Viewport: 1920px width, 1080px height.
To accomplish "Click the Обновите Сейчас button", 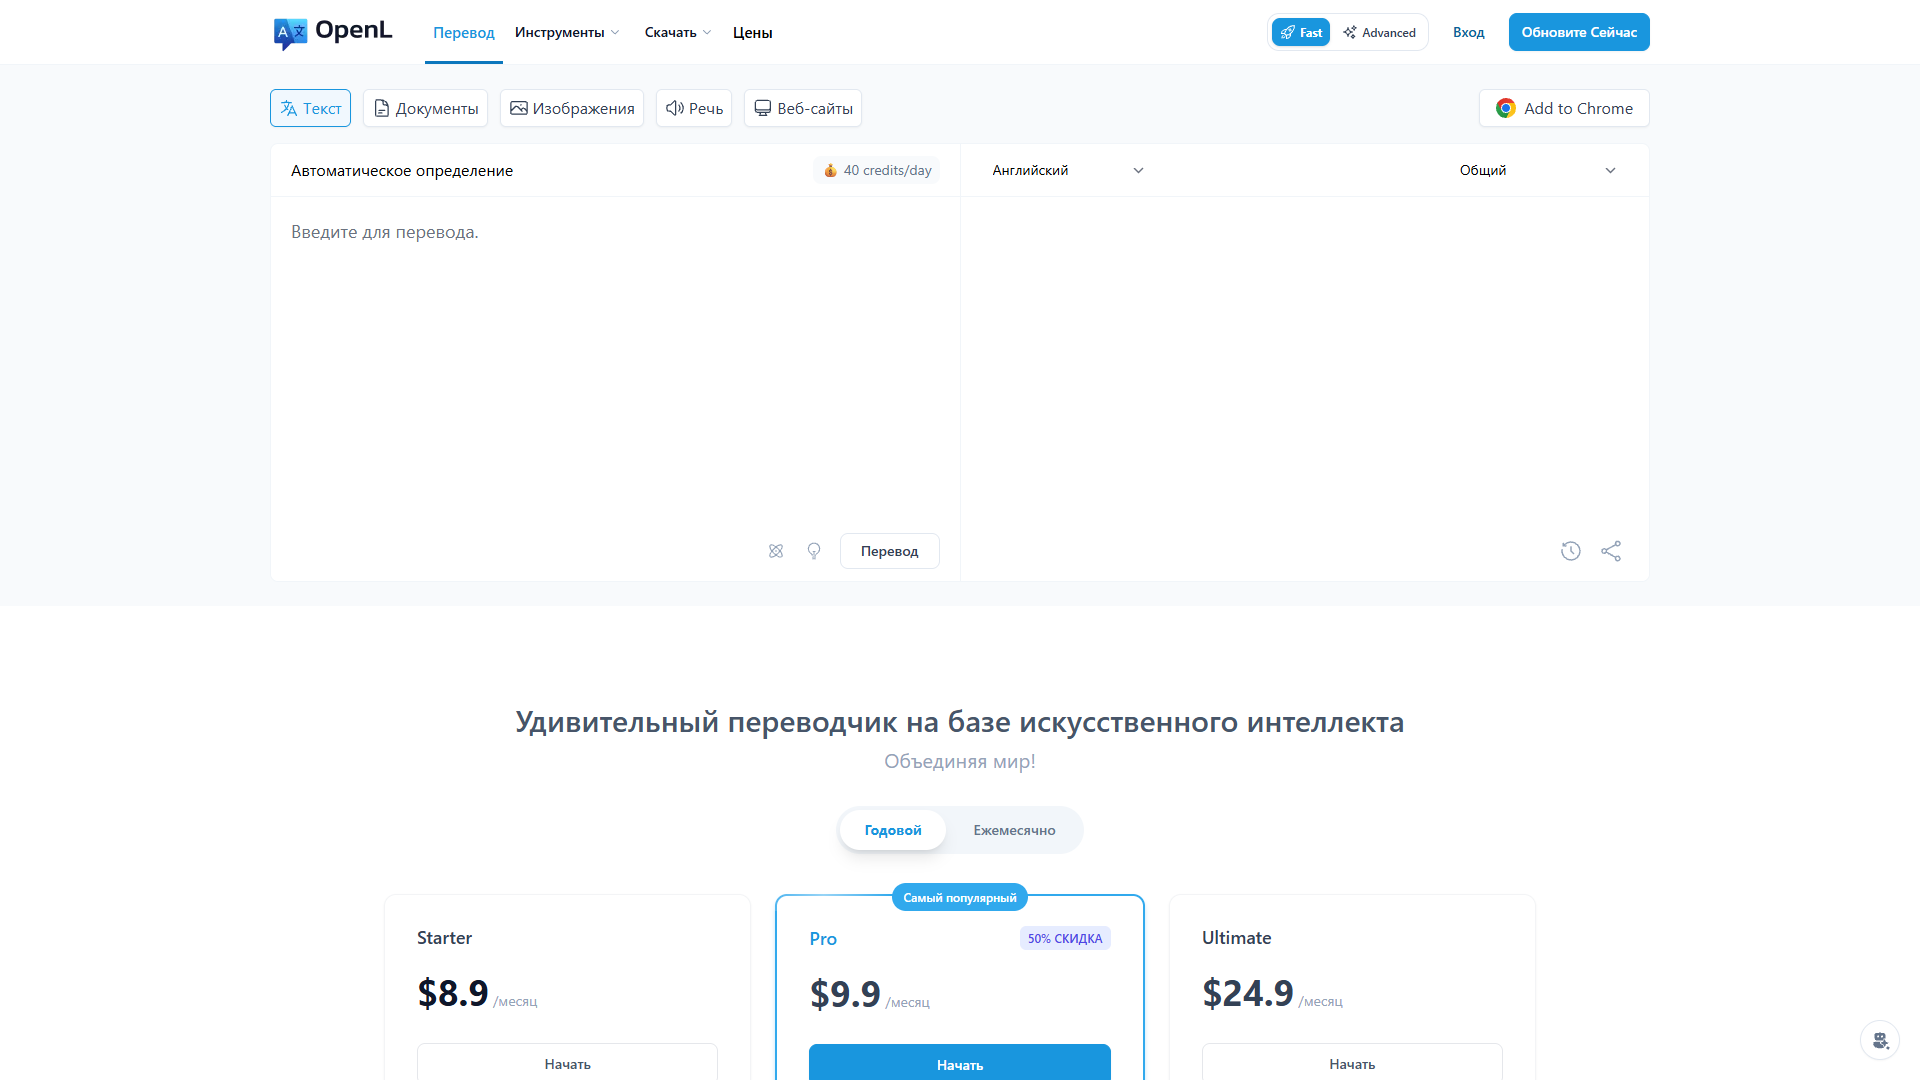I will [x=1579, y=32].
